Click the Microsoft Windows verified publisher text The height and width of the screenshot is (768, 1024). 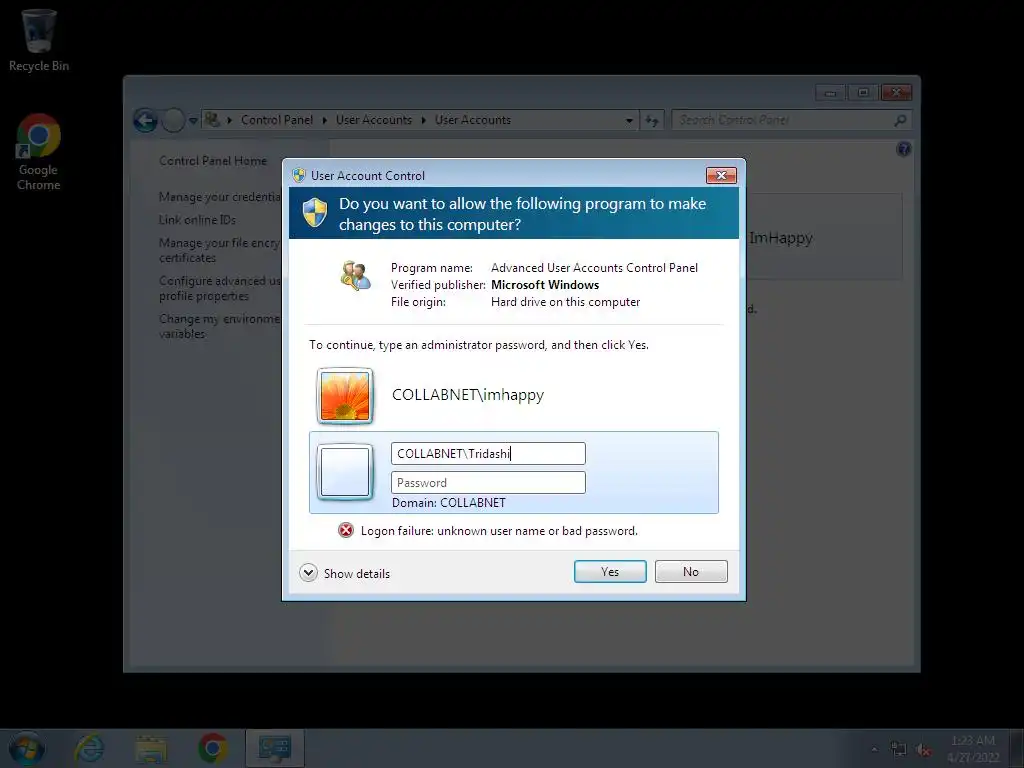(x=545, y=285)
